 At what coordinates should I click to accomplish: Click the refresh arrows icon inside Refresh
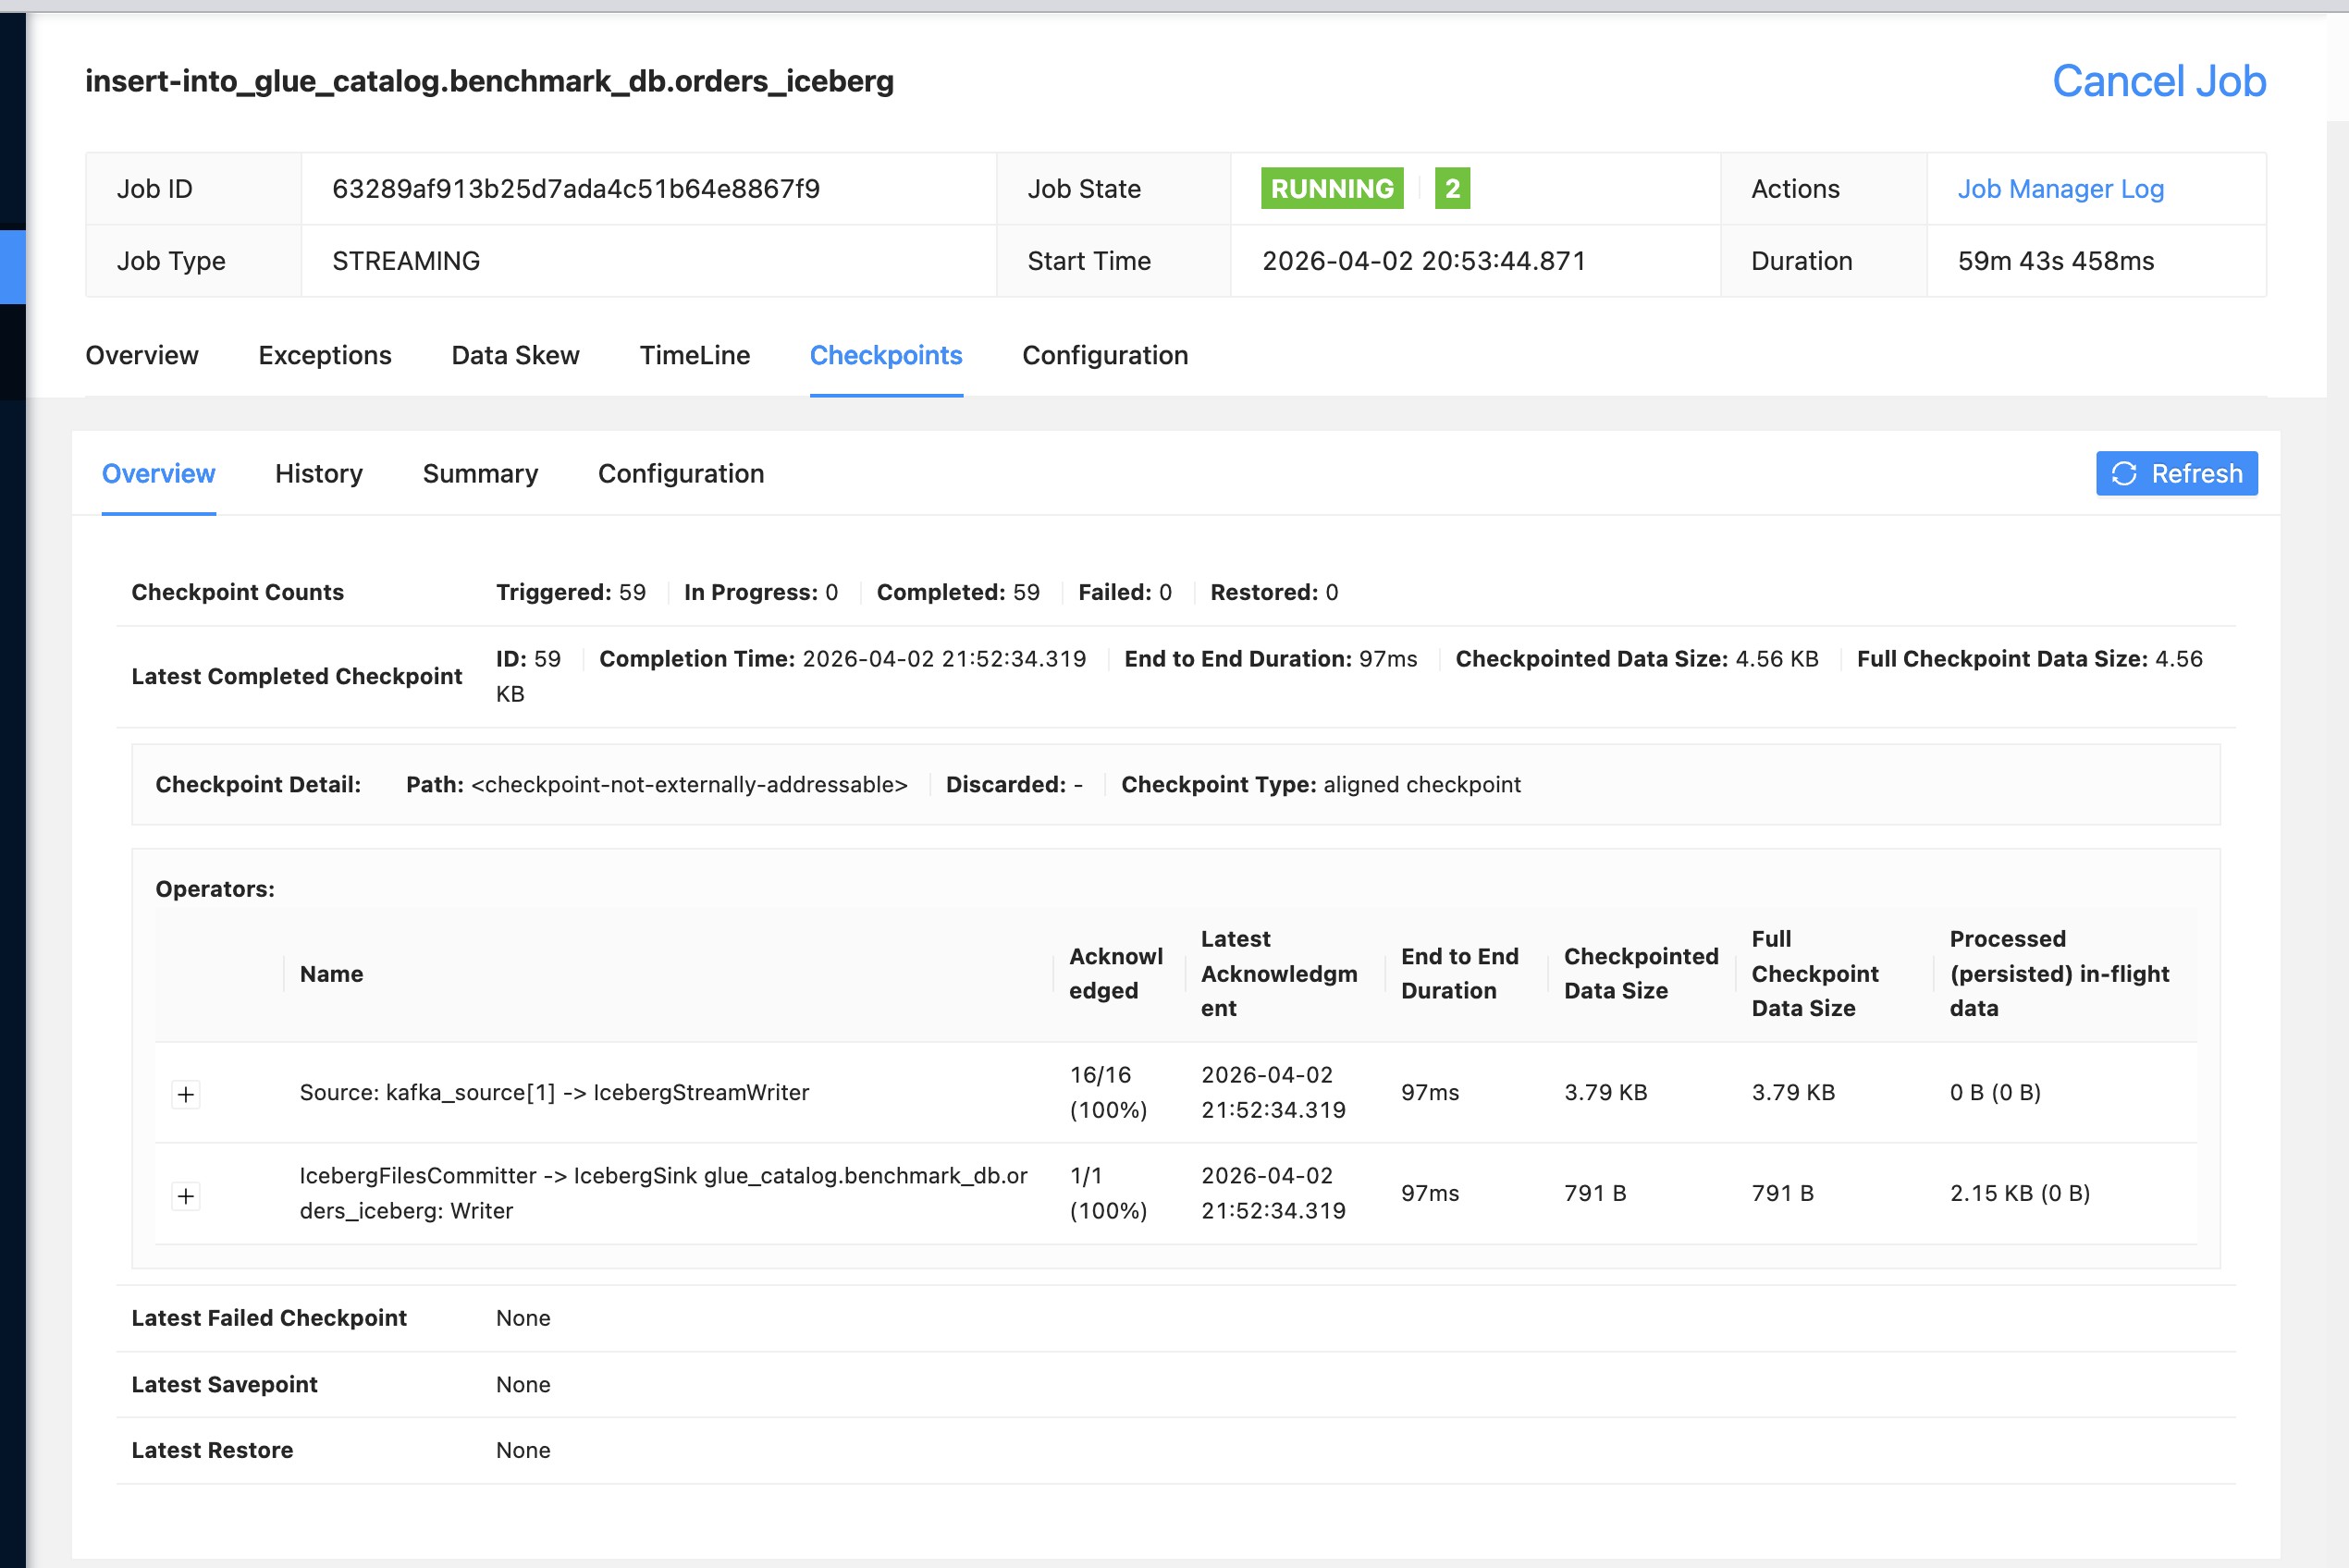[2124, 473]
